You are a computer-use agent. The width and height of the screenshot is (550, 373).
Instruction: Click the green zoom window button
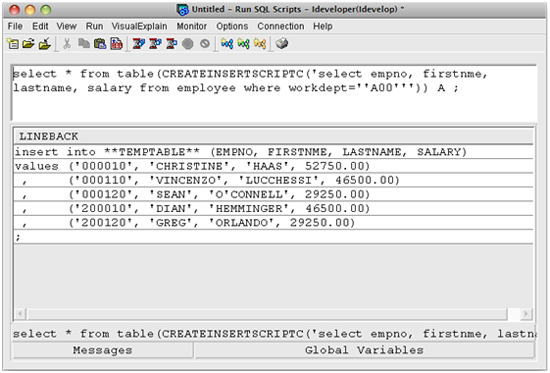click(x=46, y=9)
